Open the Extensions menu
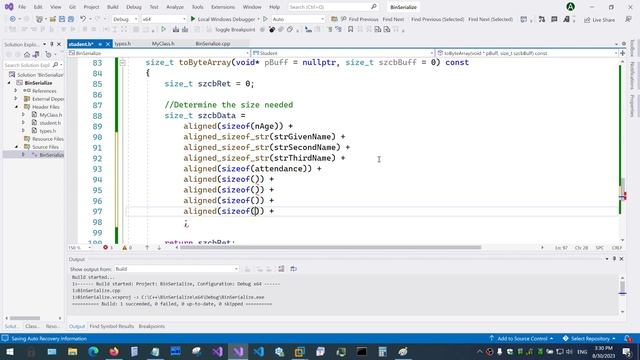The width and height of the screenshot is (640, 360). [x=223, y=7]
